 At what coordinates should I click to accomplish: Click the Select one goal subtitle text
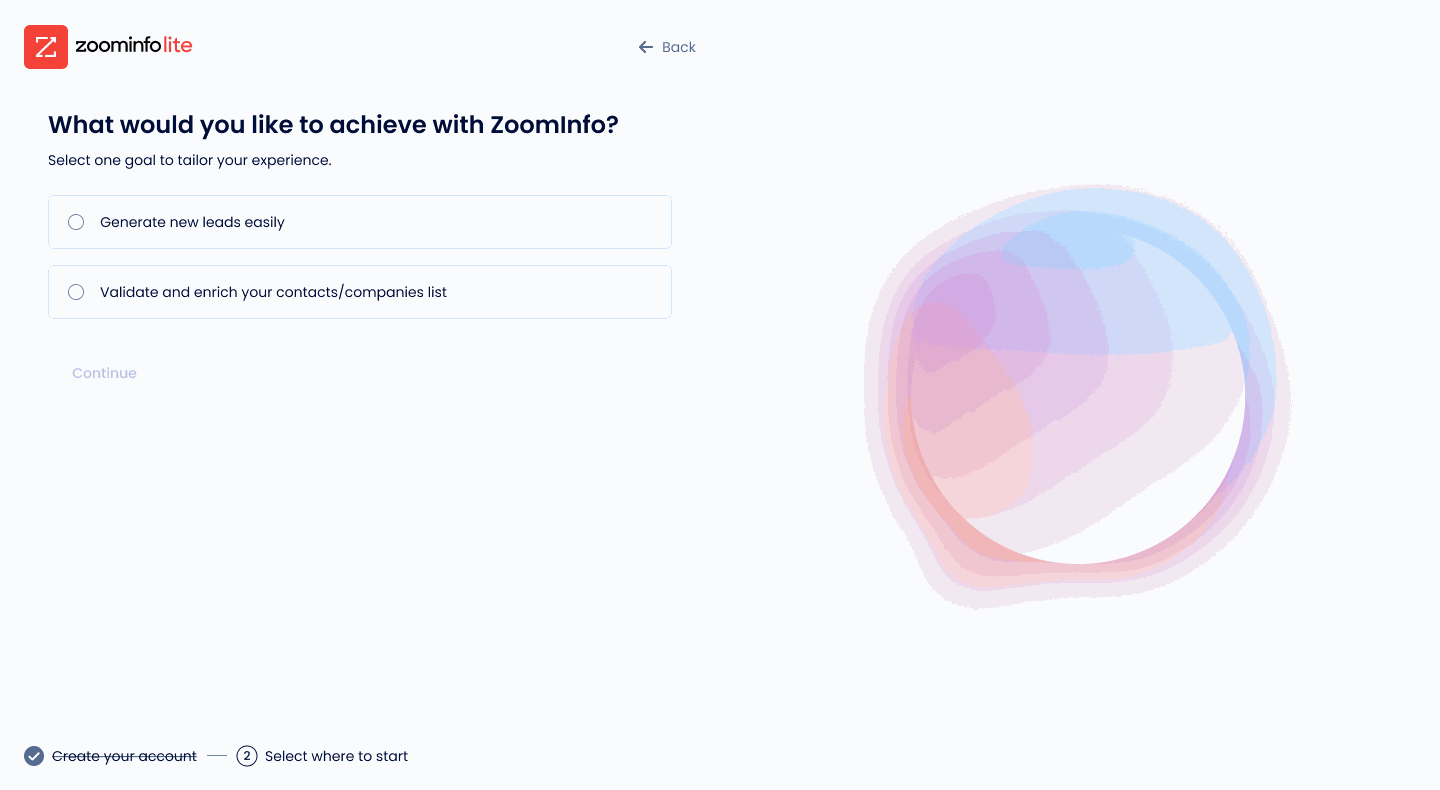click(189, 160)
